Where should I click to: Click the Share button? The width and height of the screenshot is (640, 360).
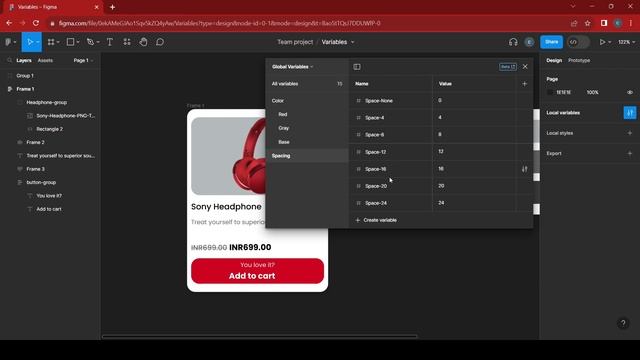point(551,42)
